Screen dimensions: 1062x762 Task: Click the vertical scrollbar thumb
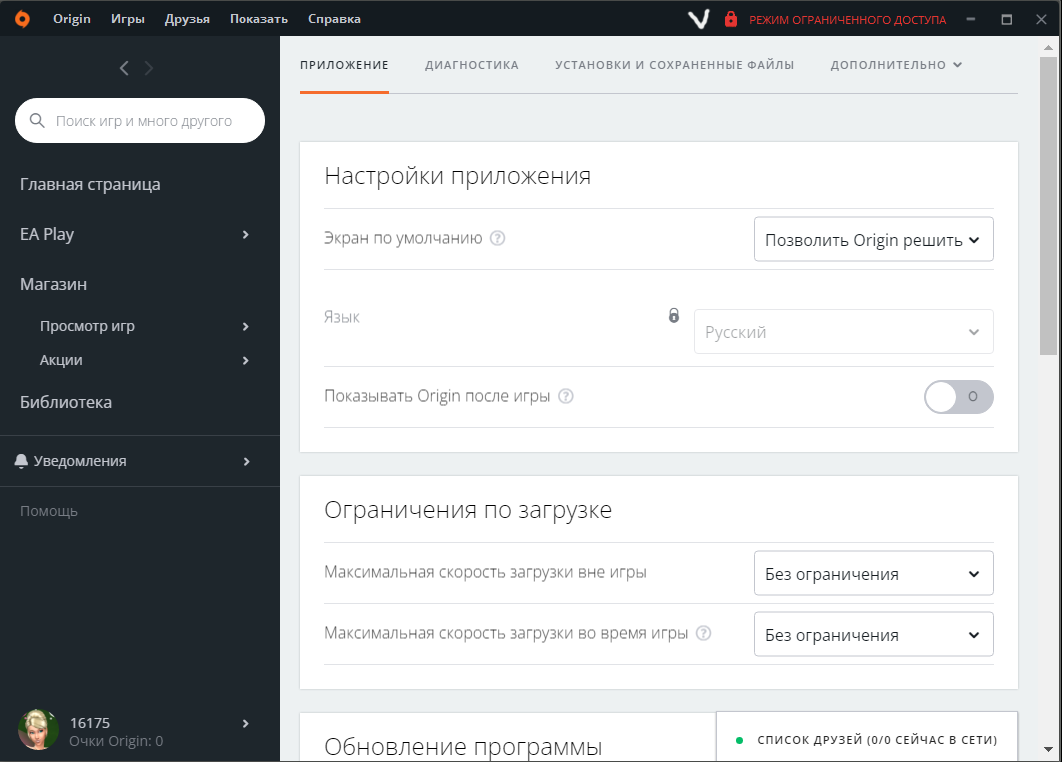1048,206
